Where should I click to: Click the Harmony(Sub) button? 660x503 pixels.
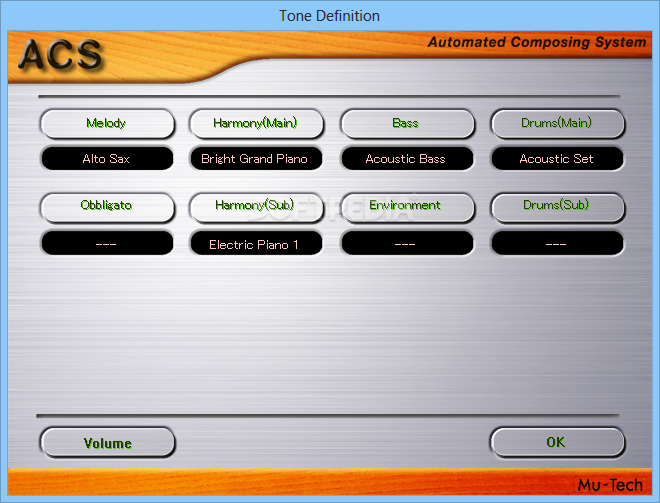[x=256, y=207]
